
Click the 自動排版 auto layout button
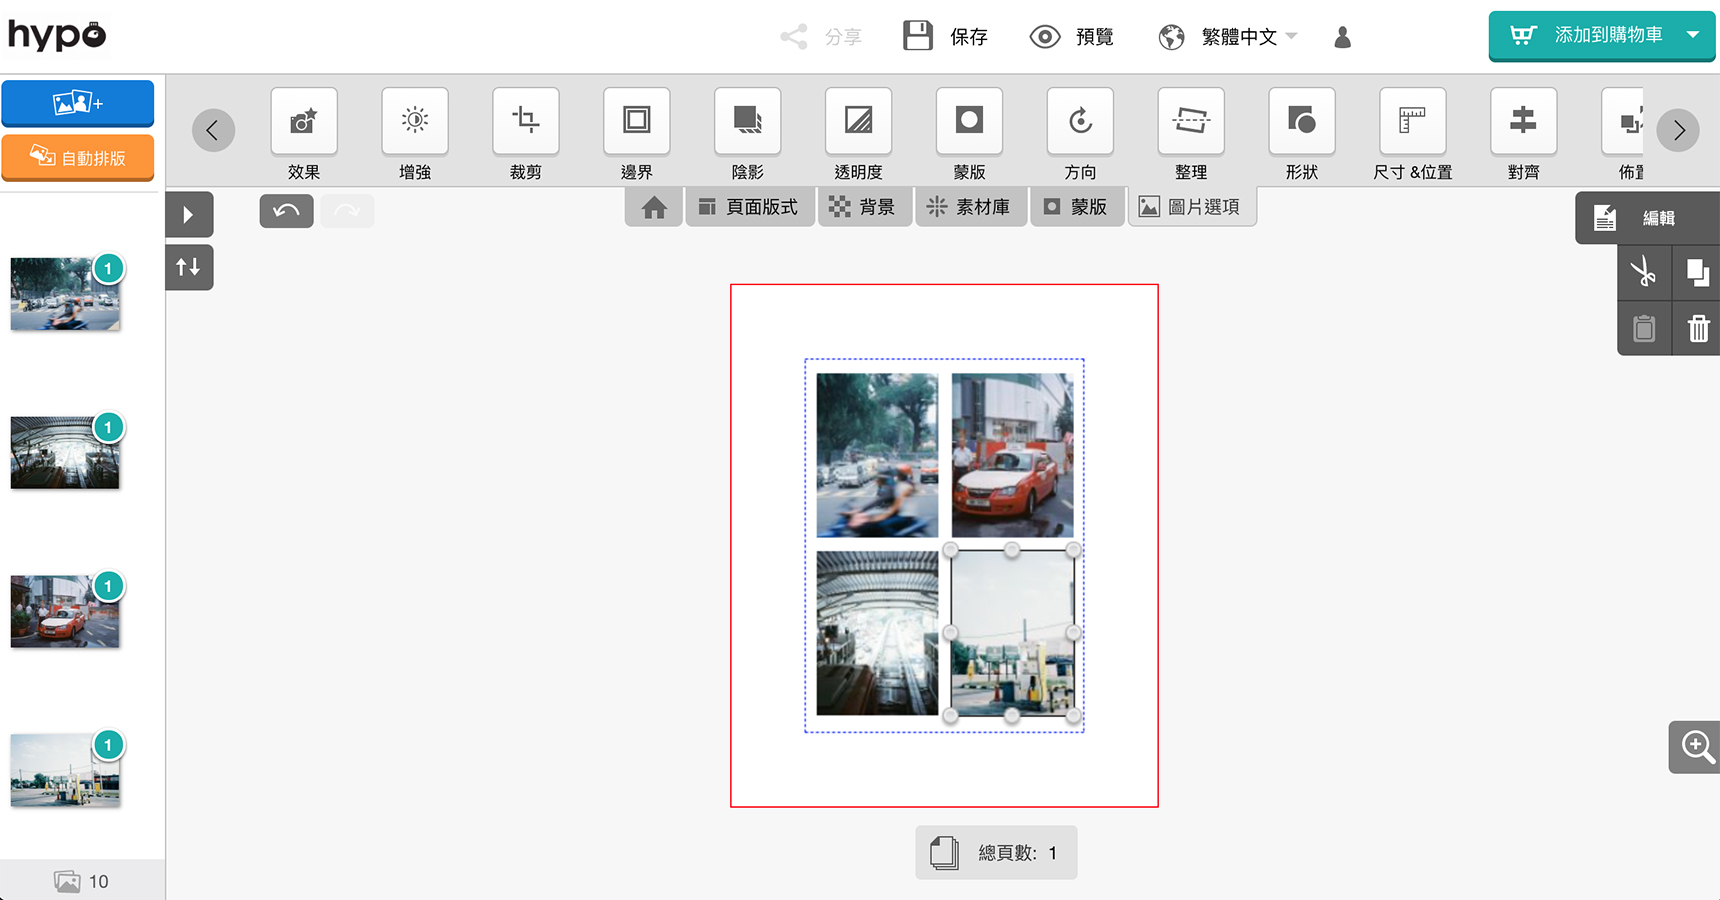pos(78,158)
